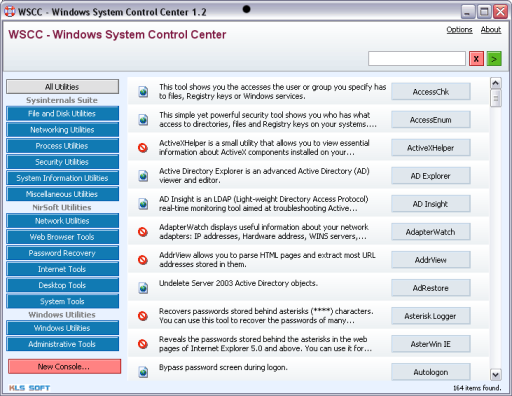Click the web icon beside AccessChk description

click(143, 92)
